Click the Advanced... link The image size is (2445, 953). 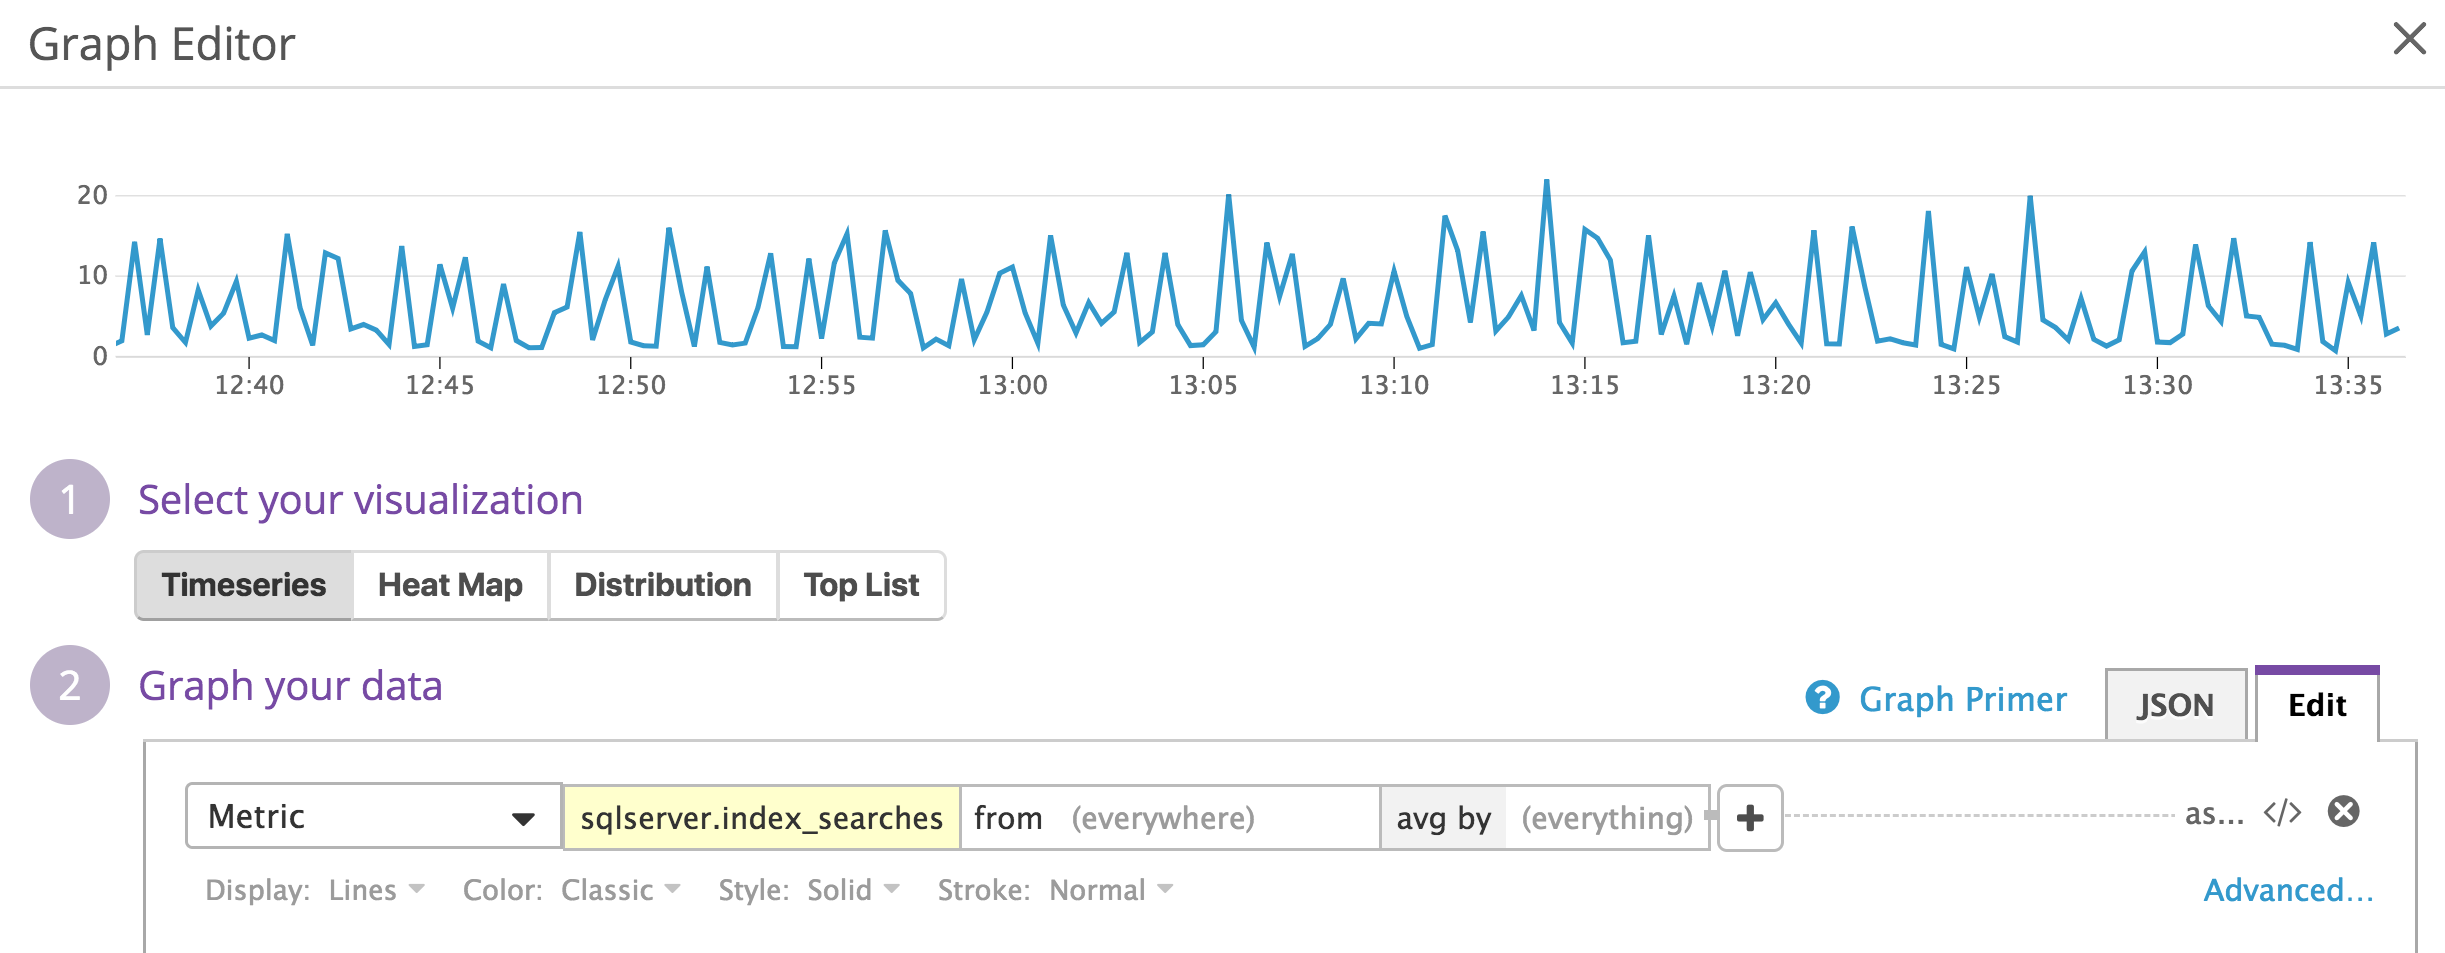coord(2287,889)
